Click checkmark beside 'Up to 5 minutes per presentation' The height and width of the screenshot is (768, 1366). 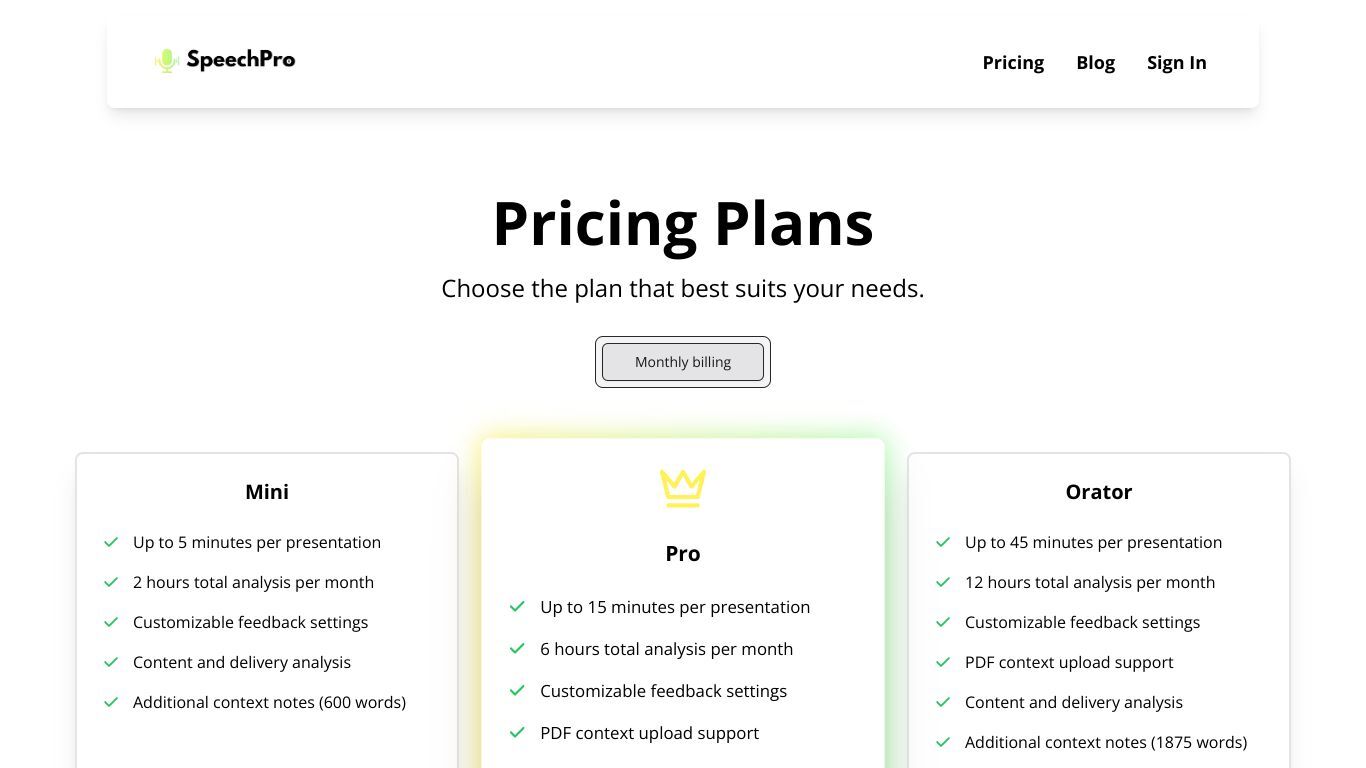tap(111, 542)
